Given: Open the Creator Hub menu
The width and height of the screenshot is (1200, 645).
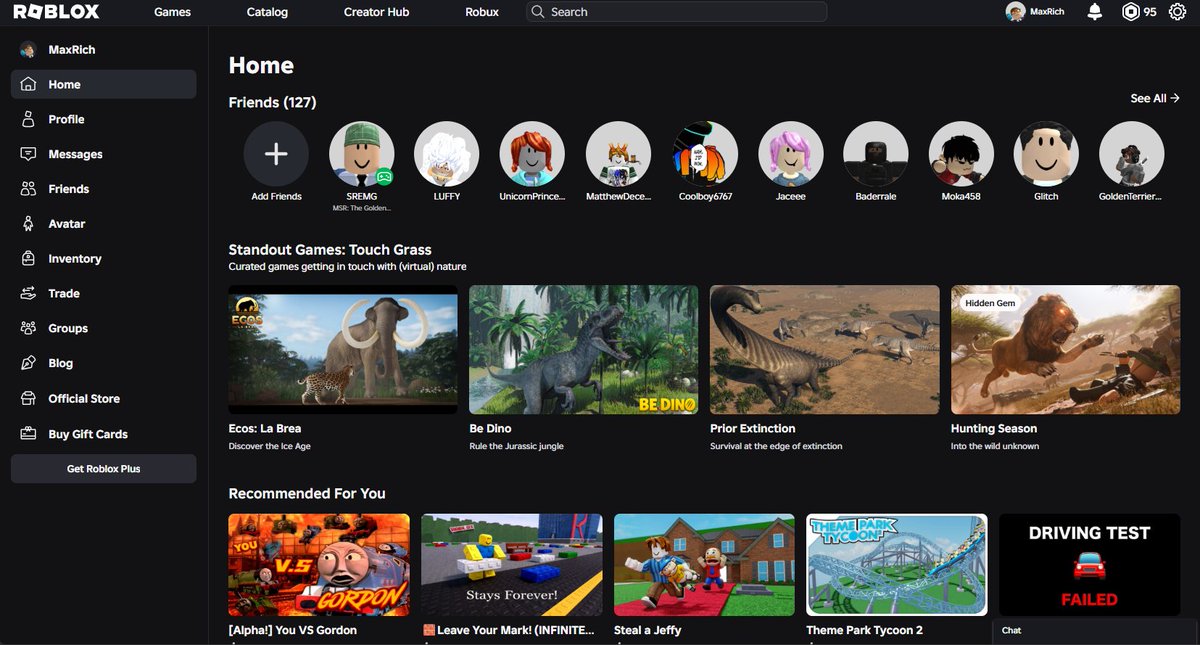Looking at the screenshot, I should [376, 12].
